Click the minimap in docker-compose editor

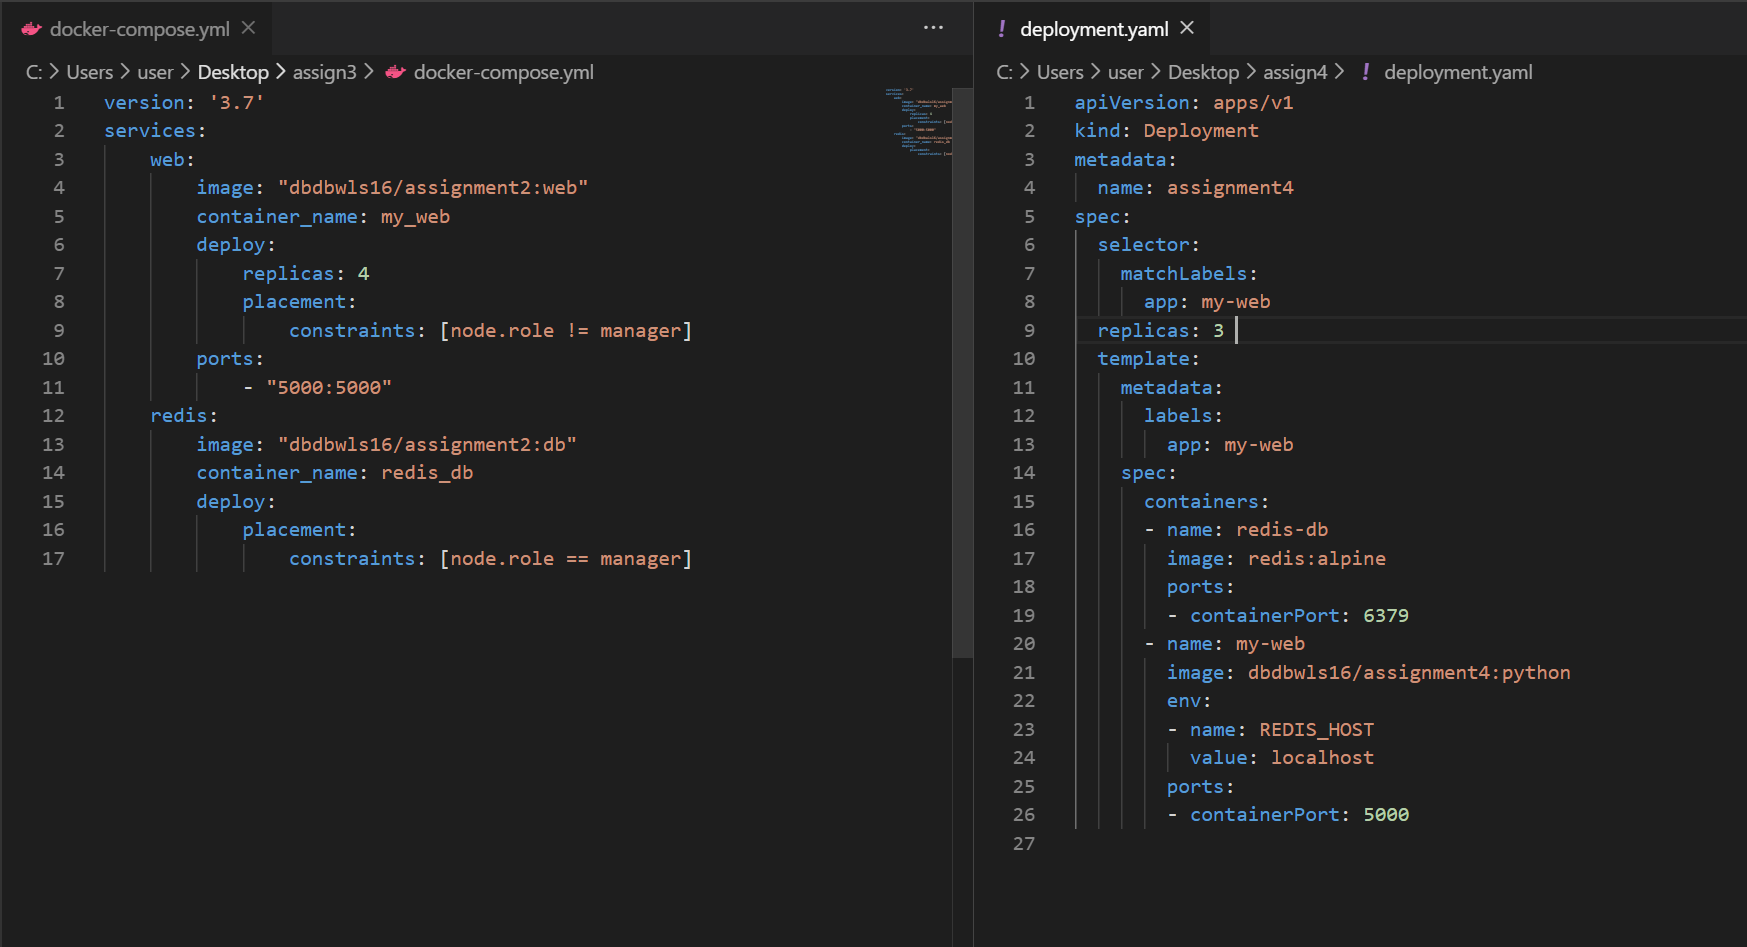coord(918,122)
